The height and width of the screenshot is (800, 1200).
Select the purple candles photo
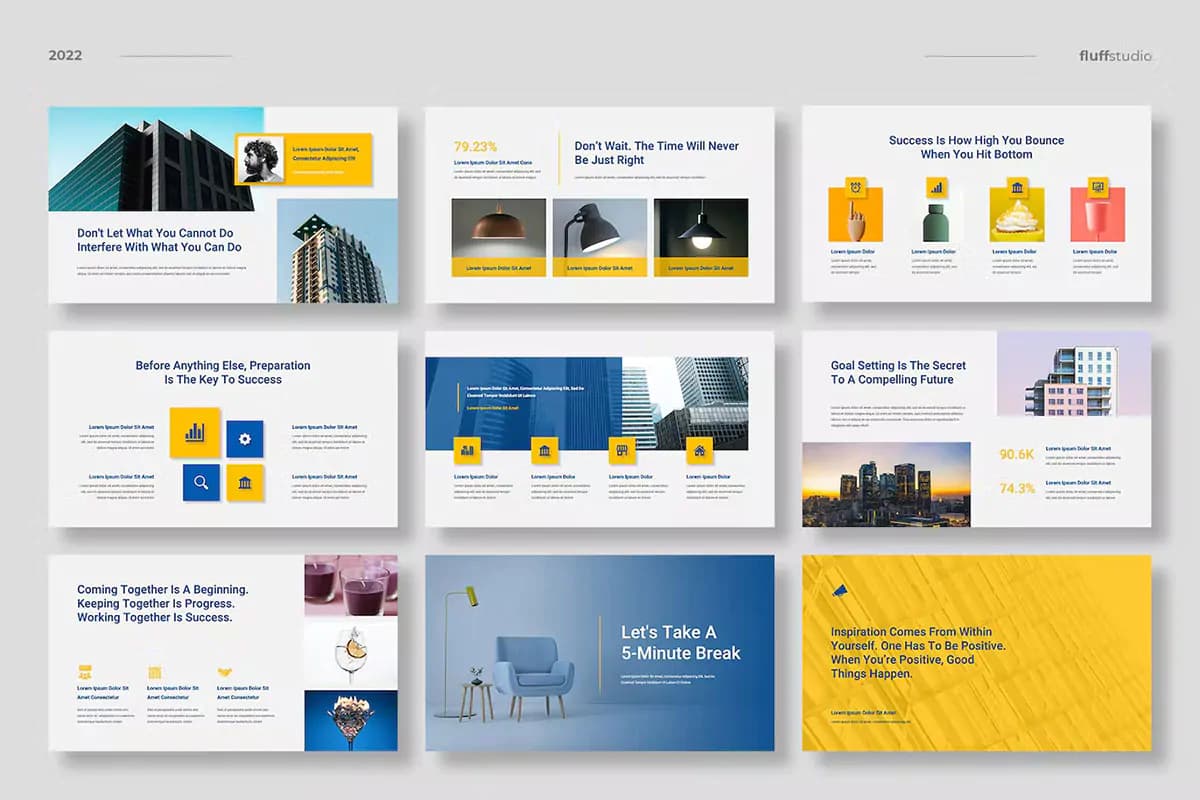click(x=351, y=586)
